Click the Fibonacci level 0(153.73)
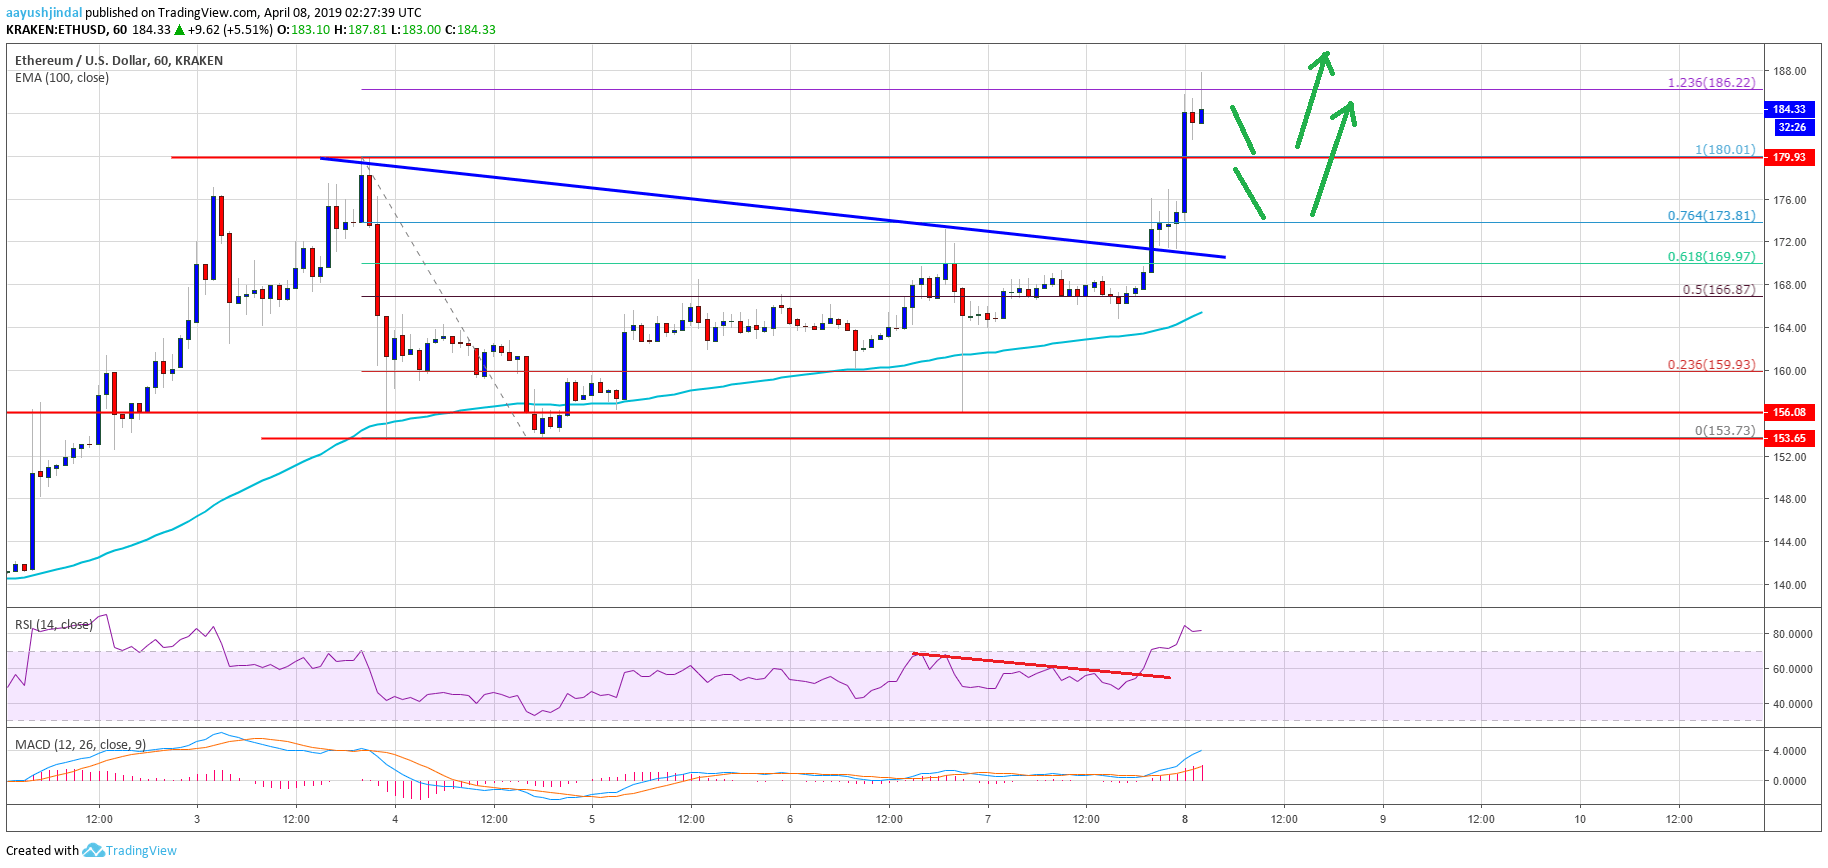The width and height of the screenshot is (1828, 868). [1725, 430]
